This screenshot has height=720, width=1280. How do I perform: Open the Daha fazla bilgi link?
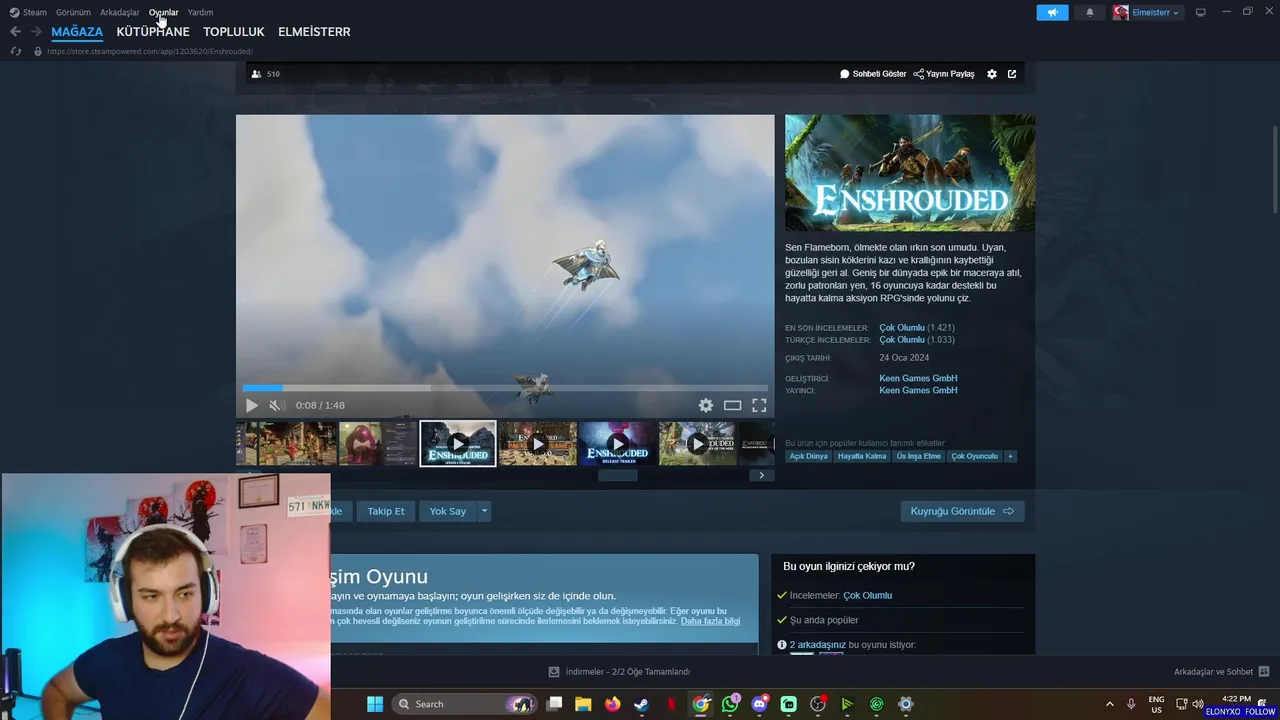tap(710, 621)
